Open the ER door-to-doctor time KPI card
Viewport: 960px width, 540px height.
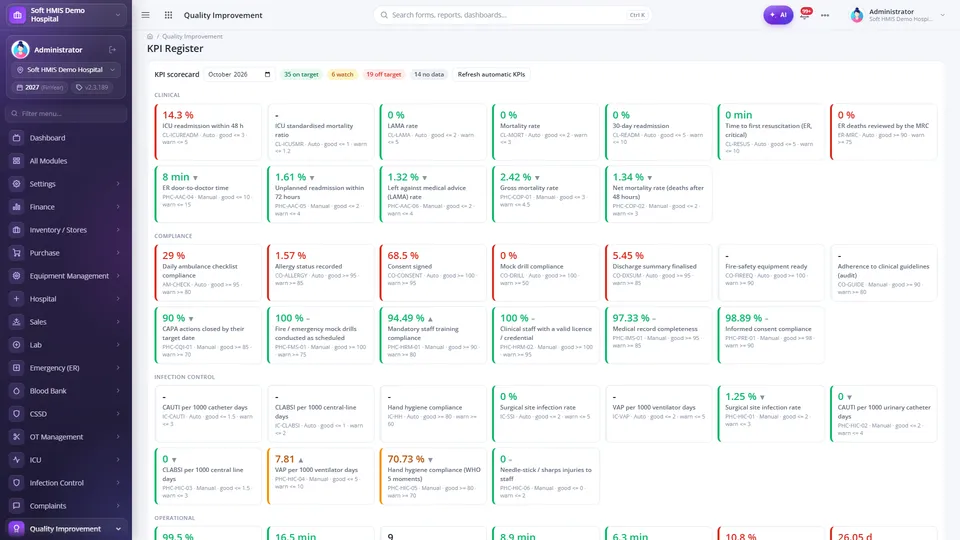(208, 194)
